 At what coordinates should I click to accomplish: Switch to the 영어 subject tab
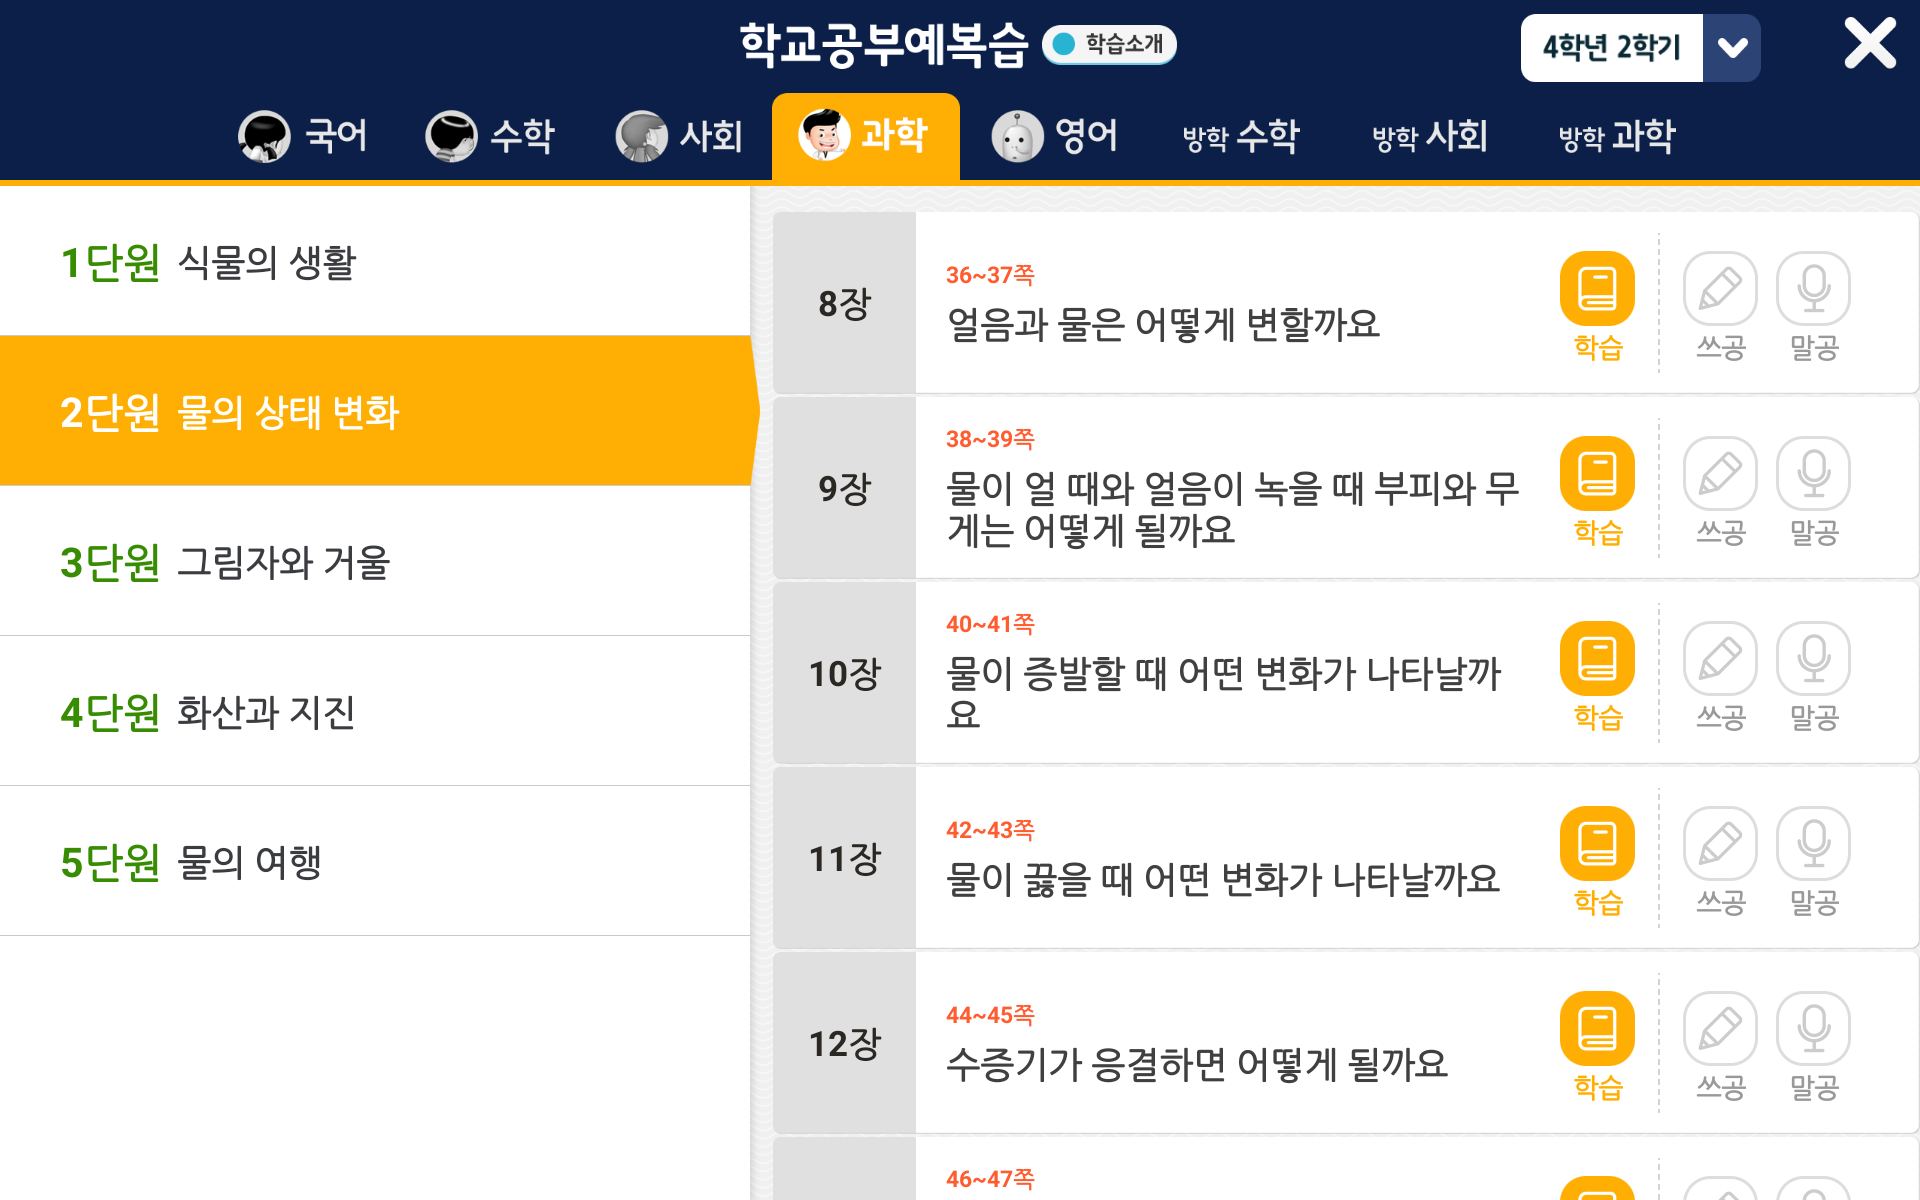click(x=1054, y=136)
